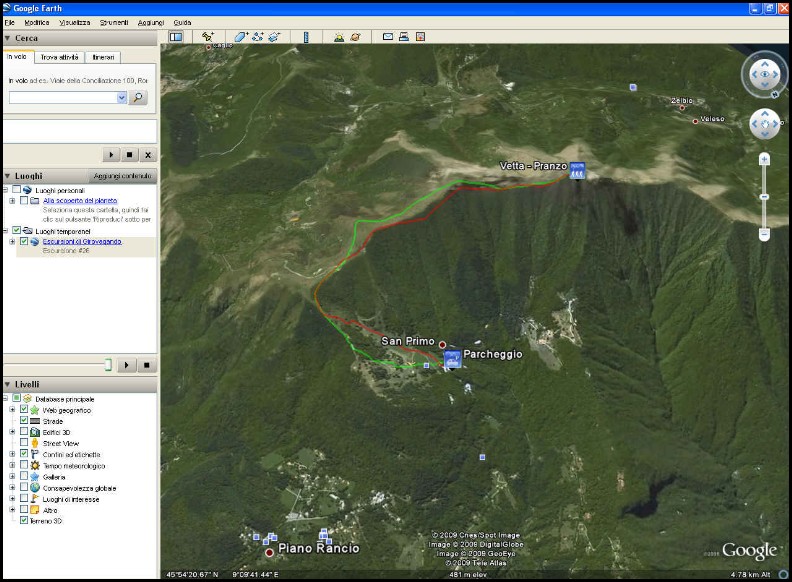
Task: Check the Luoghi personali checkbox
Action: 17,189
